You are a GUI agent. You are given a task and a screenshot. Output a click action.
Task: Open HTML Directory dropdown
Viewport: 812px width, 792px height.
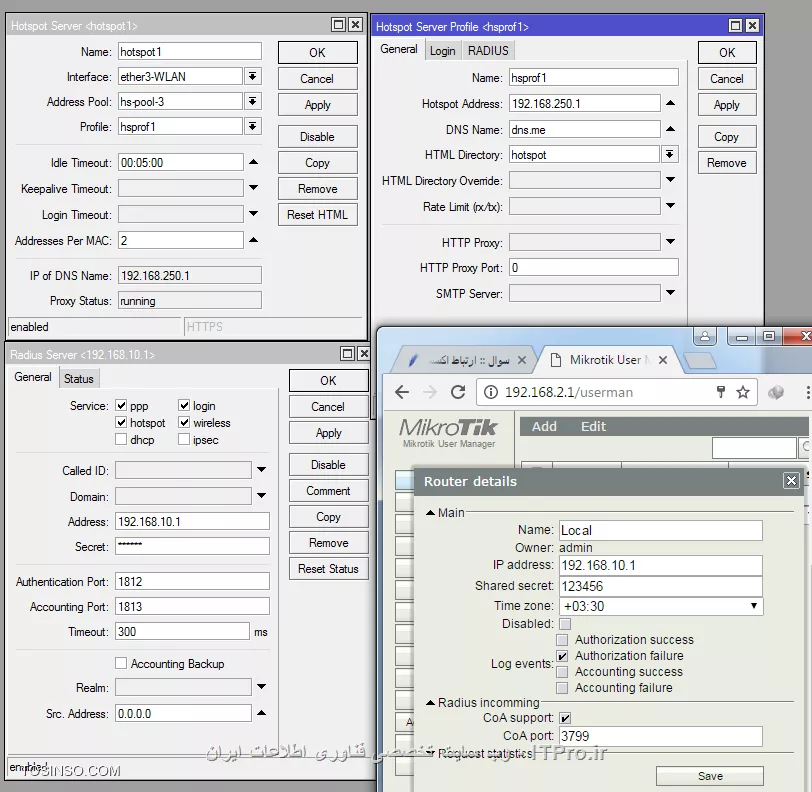pos(670,154)
